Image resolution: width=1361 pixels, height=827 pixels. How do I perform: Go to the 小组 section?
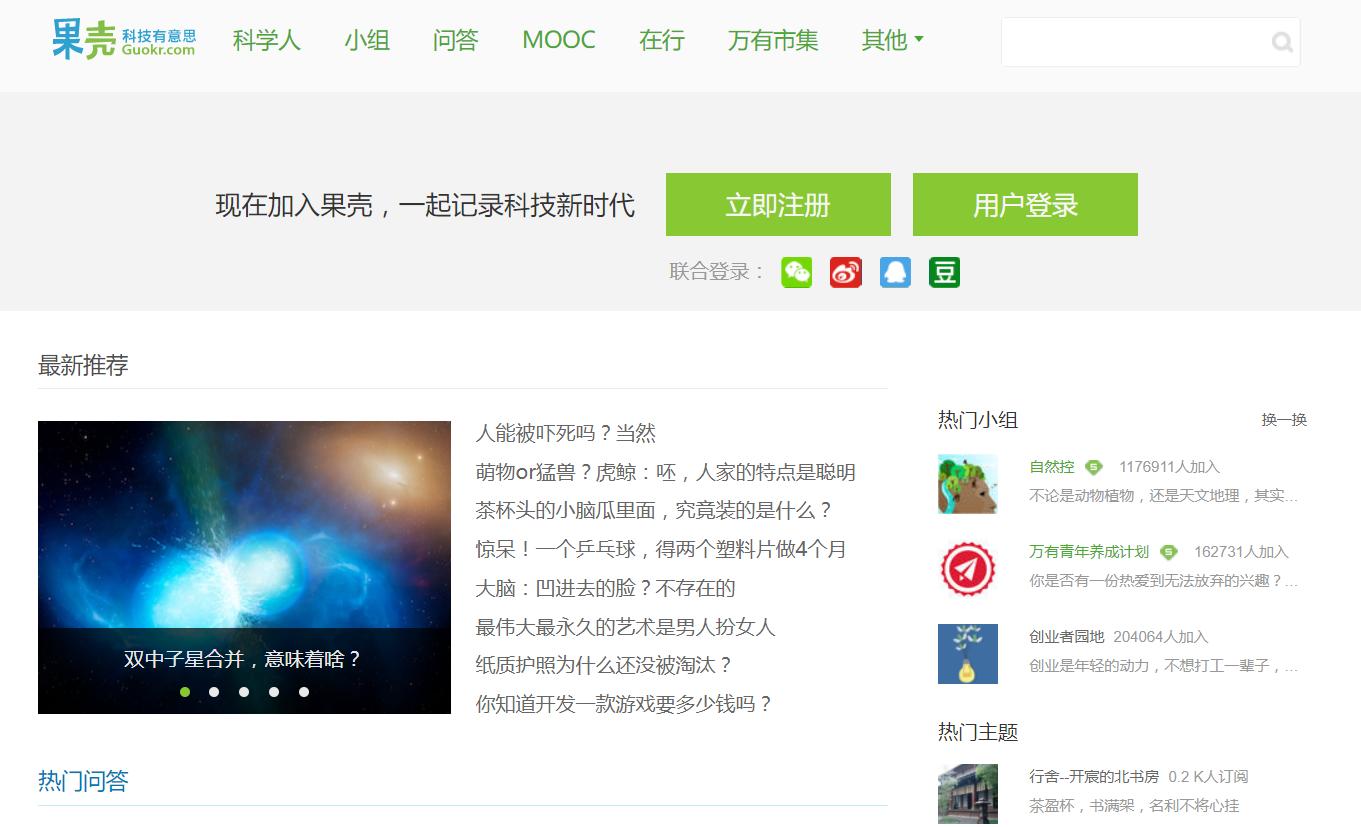[x=367, y=40]
